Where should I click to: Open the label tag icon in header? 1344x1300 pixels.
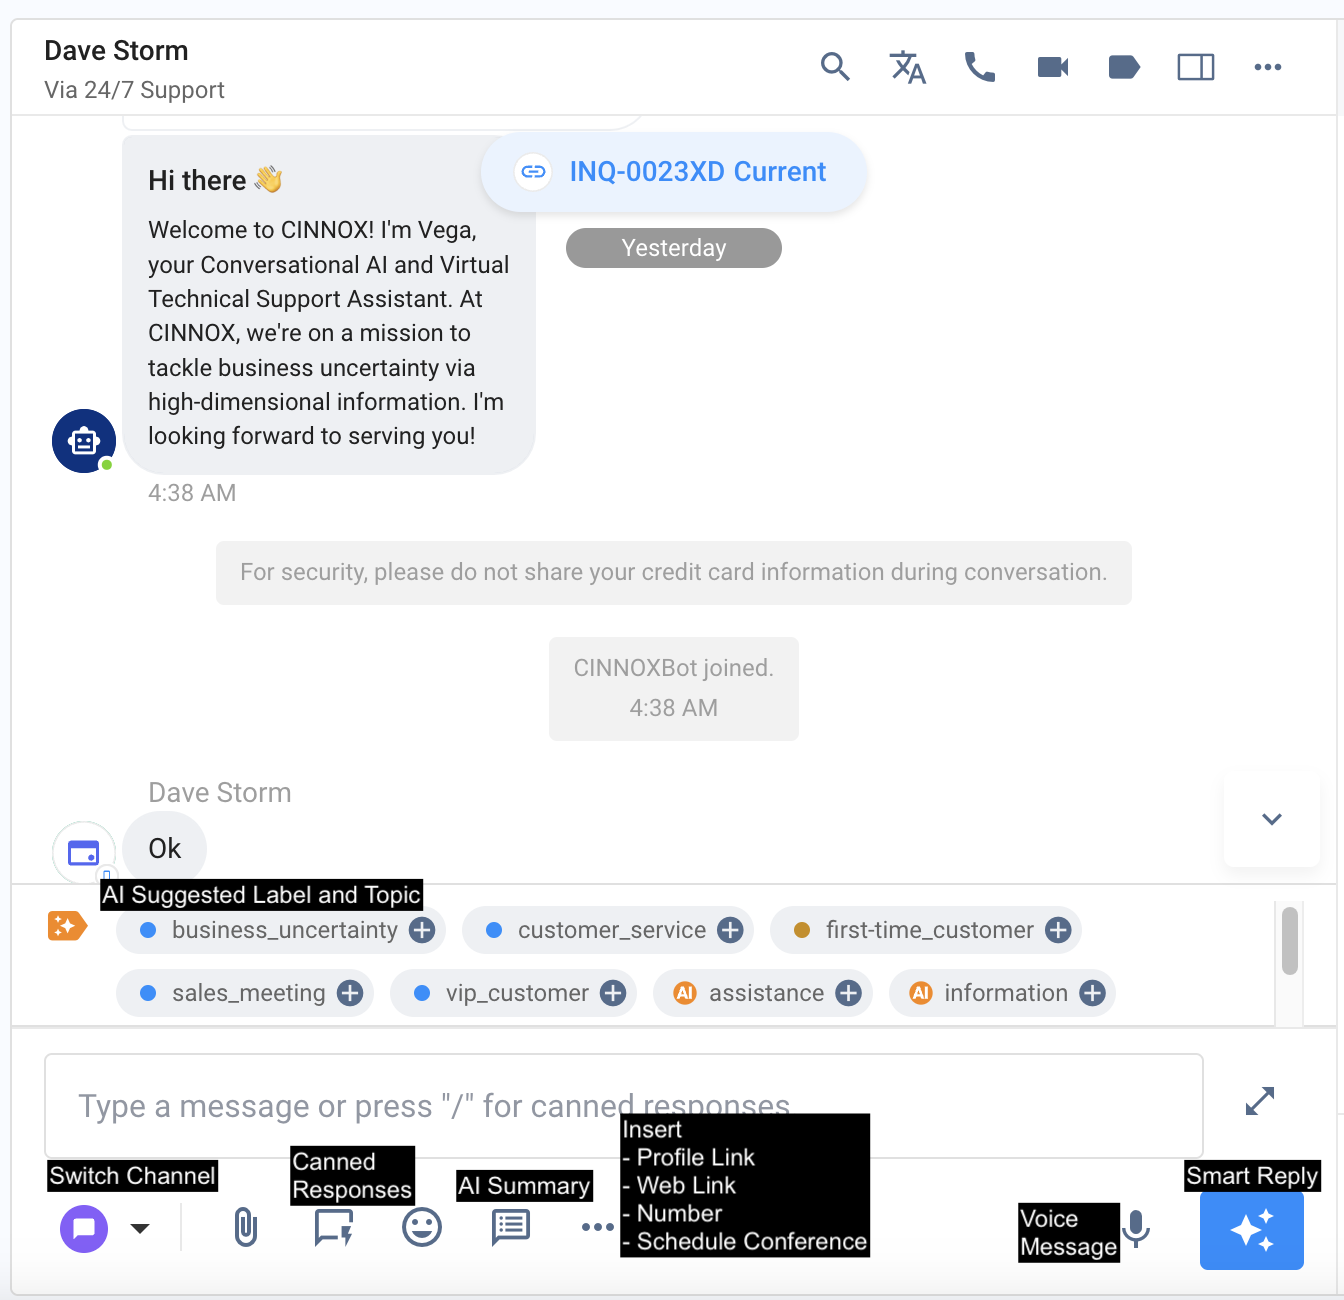point(1125,67)
